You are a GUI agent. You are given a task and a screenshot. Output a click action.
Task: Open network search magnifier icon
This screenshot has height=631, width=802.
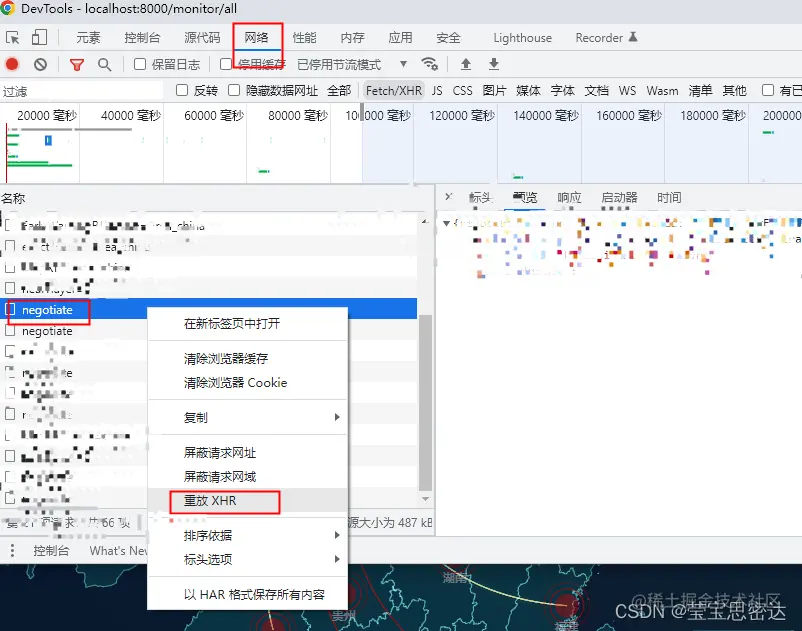pyautogui.click(x=104, y=64)
